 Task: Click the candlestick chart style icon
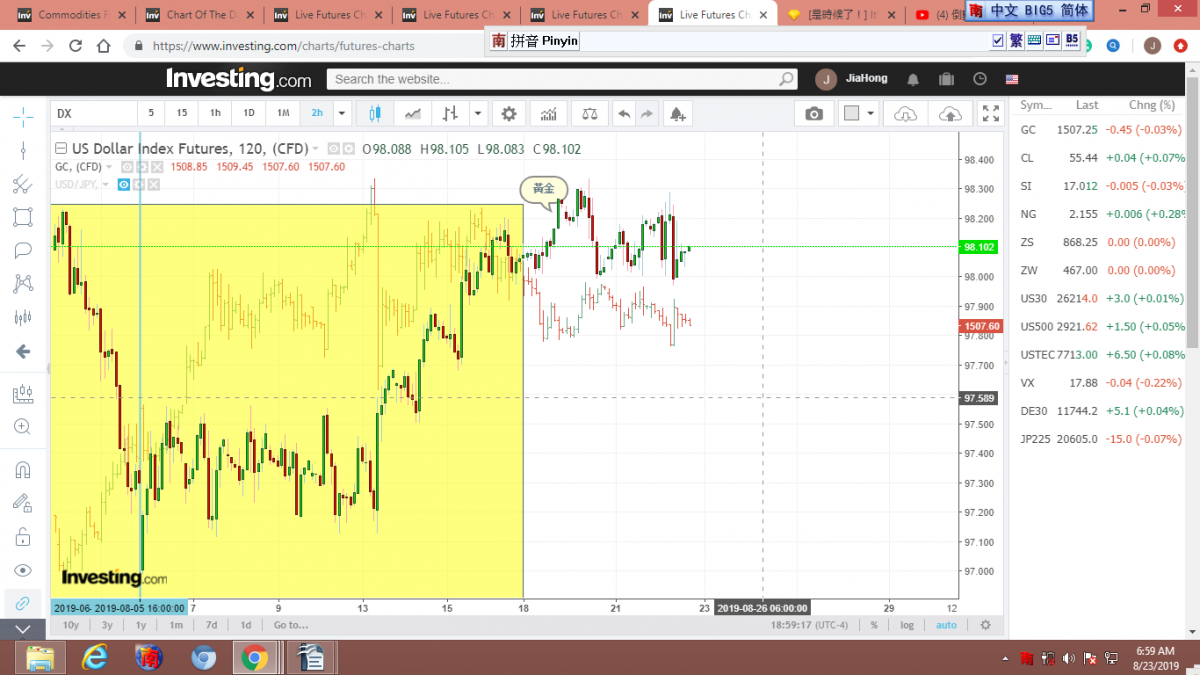pos(376,114)
